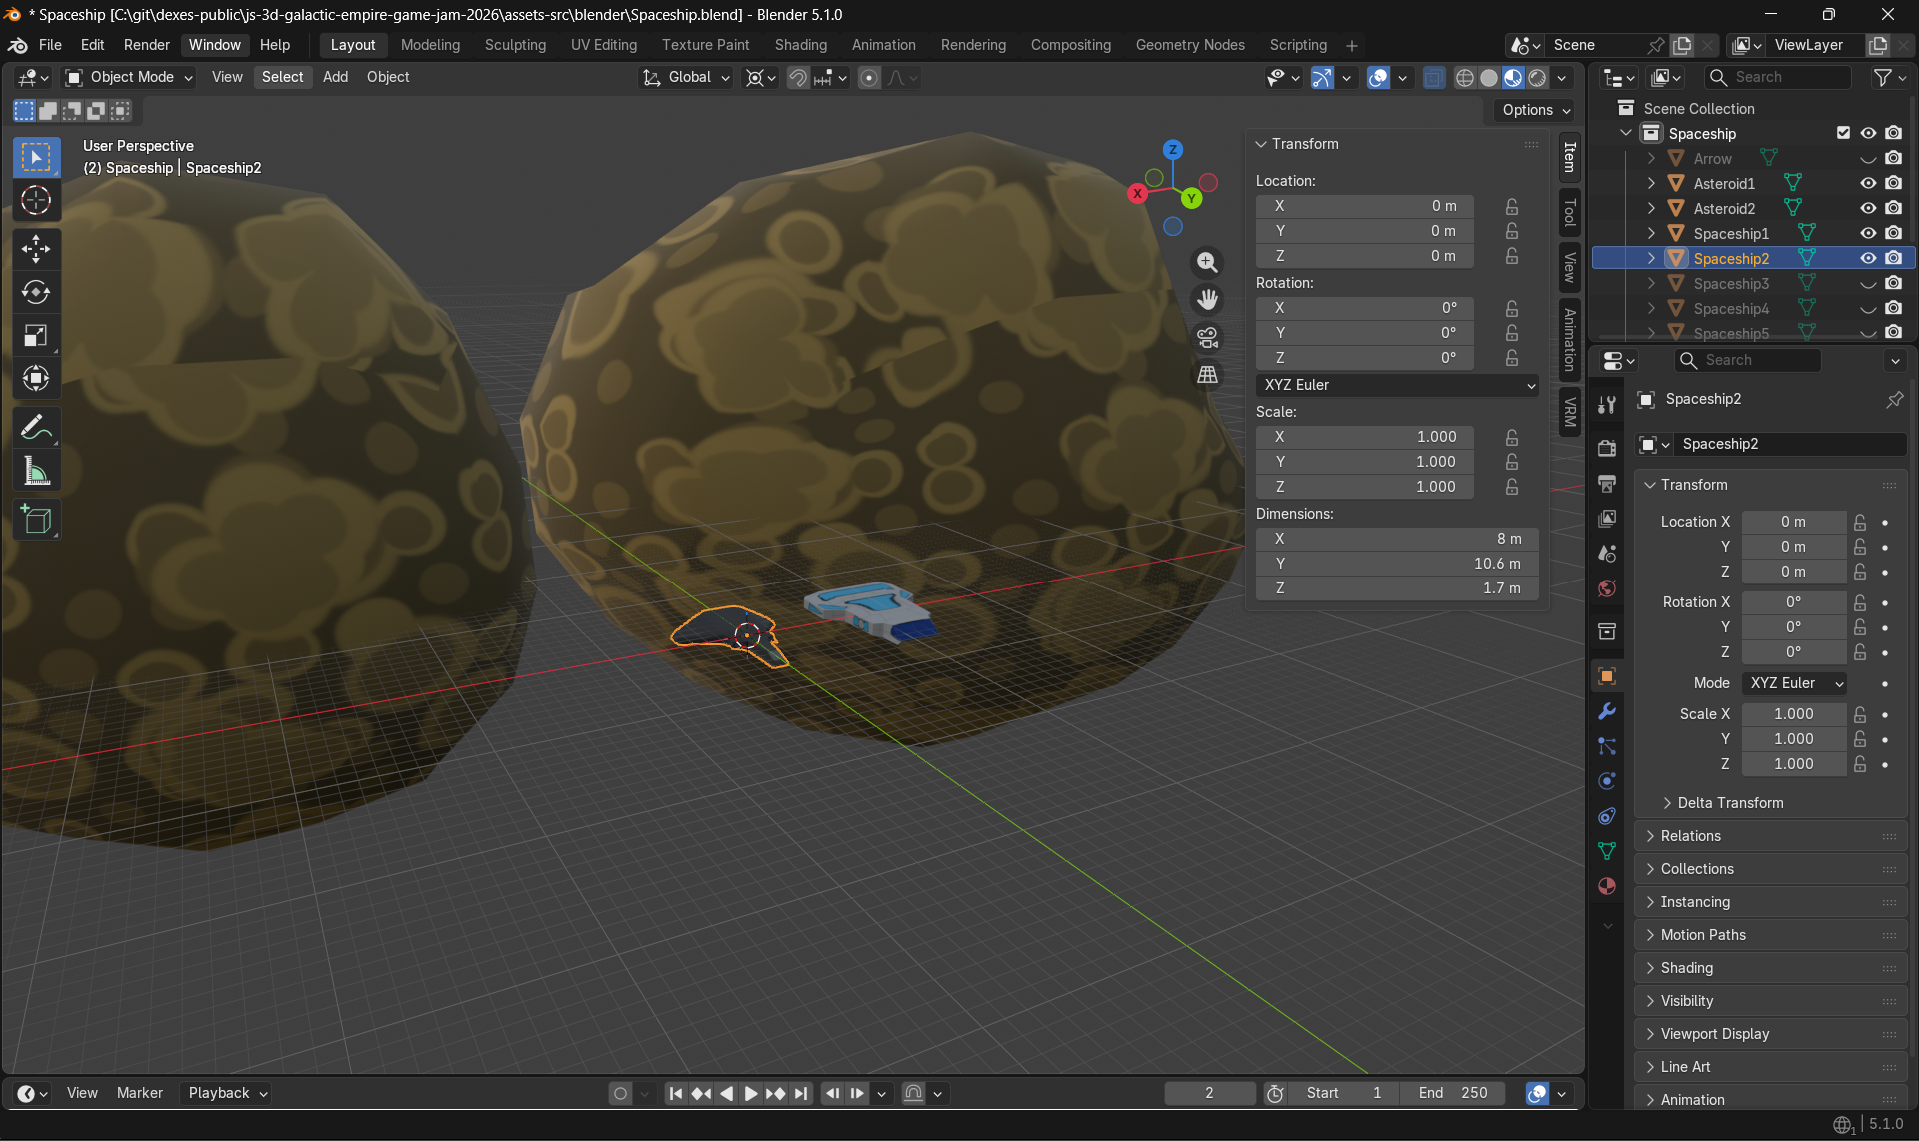
Task: Activate the Measure tool
Action: [36, 470]
